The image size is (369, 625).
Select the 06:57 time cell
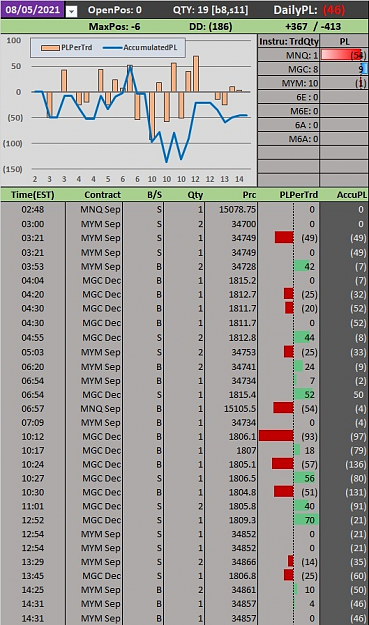tap(33, 409)
